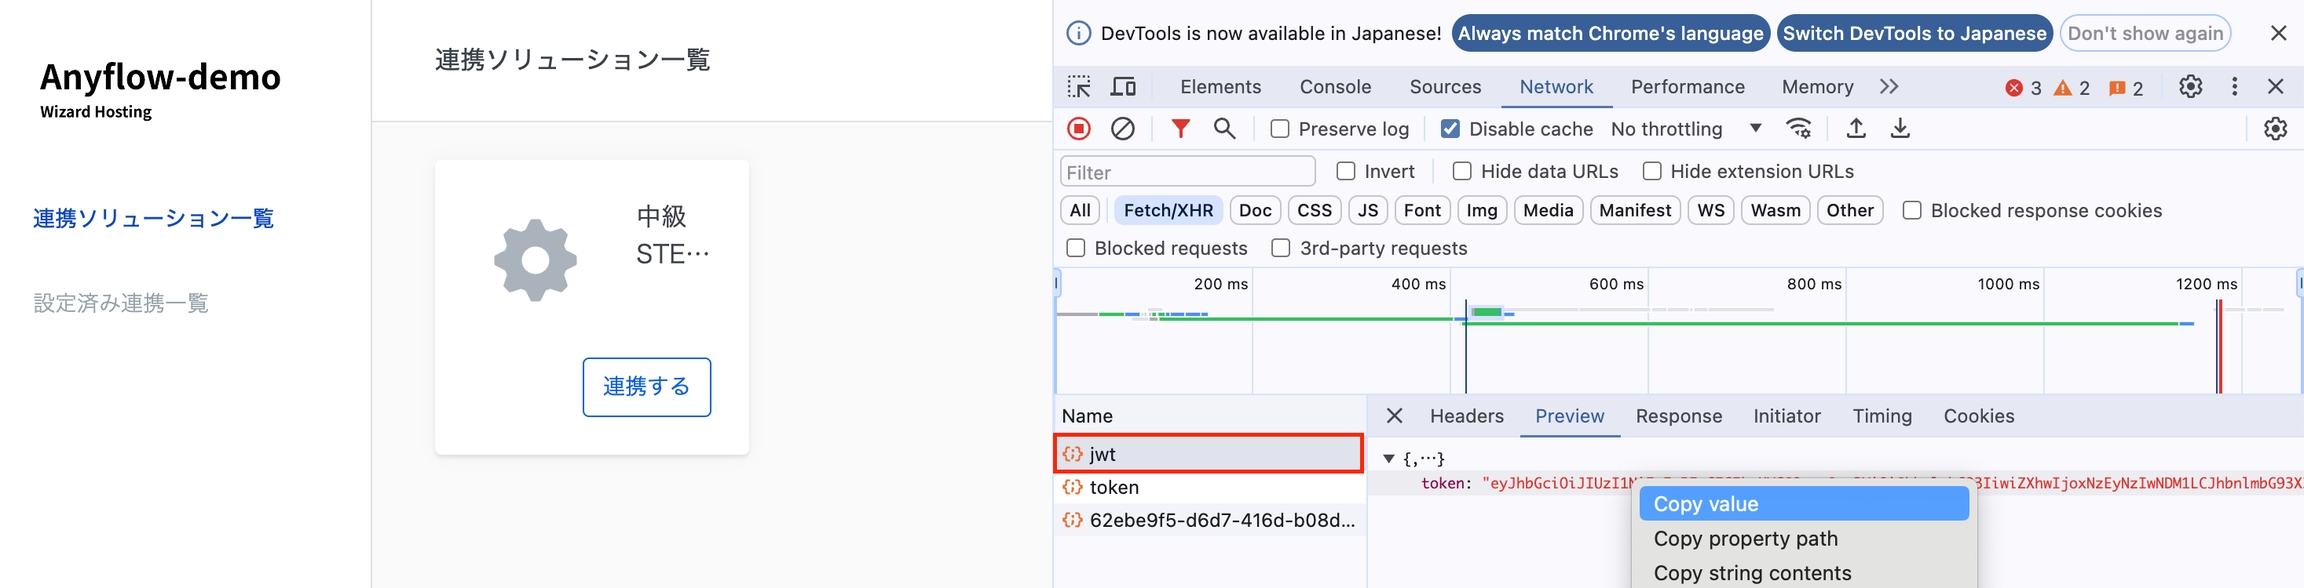This screenshot has width=2304, height=588.
Task: Toggle the device toolbar icon
Action: 1123,87
